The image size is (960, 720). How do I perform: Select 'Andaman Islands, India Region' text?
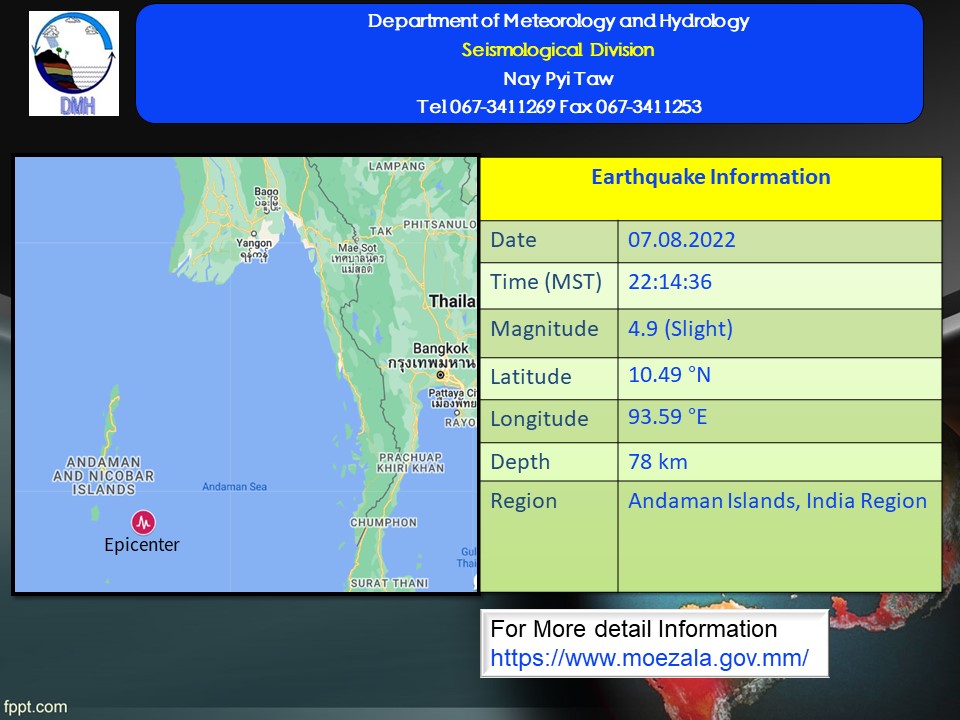click(778, 501)
